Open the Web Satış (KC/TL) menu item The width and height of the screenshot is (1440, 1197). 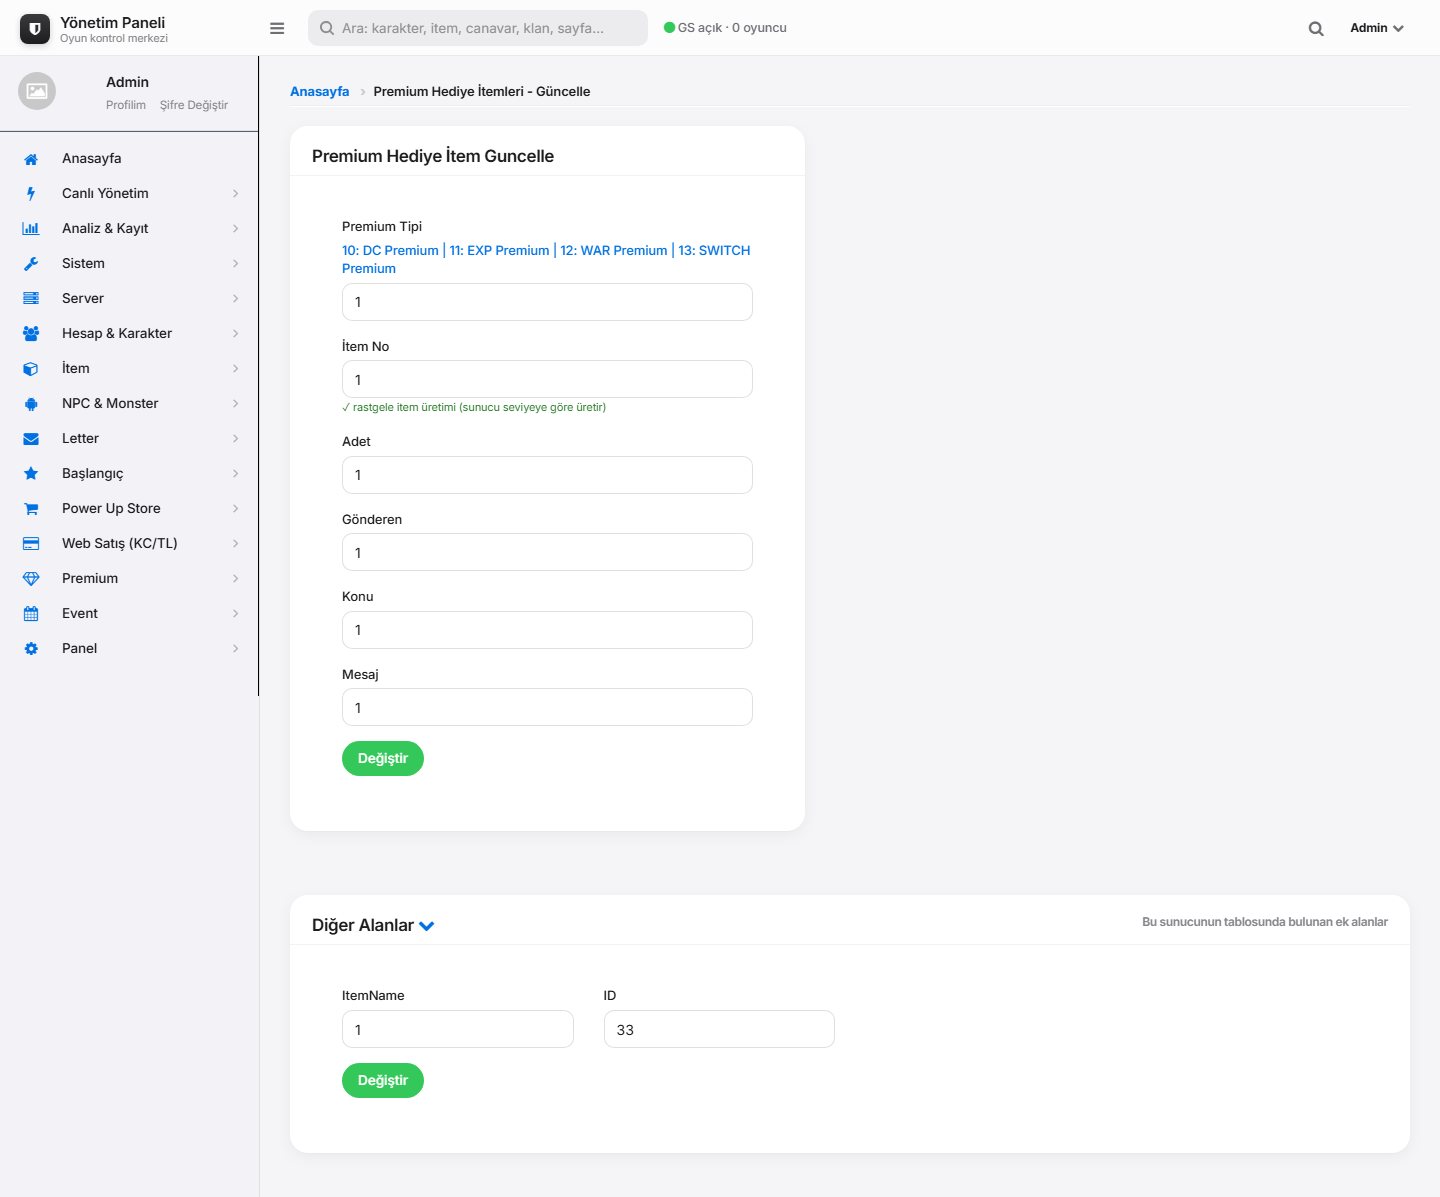pyautogui.click(x=129, y=544)
